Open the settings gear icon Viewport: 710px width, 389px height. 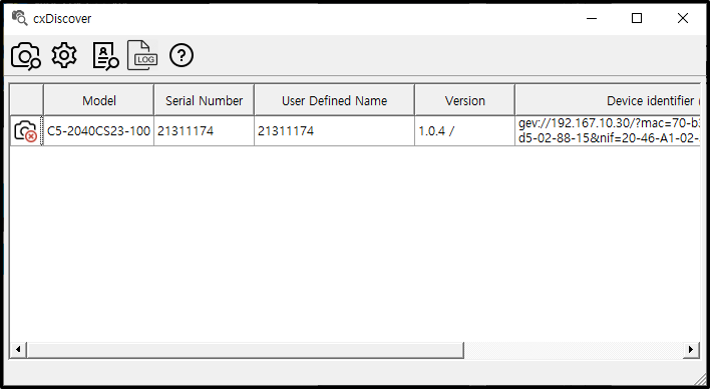64,56
